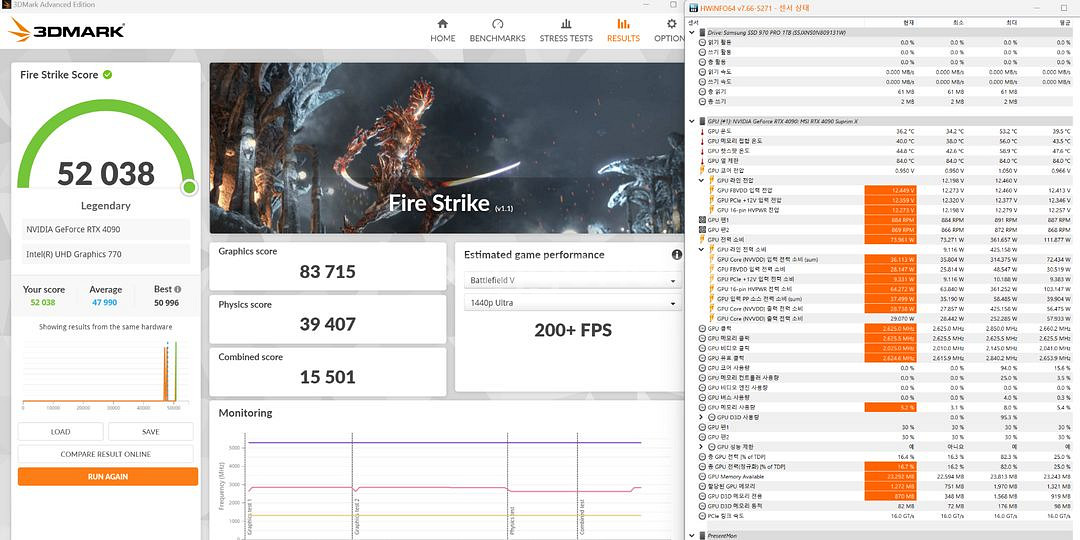Viewport: 1080px width, 540px height.
Task: Click the orange RUN AGAIN button
Action: 107,476
